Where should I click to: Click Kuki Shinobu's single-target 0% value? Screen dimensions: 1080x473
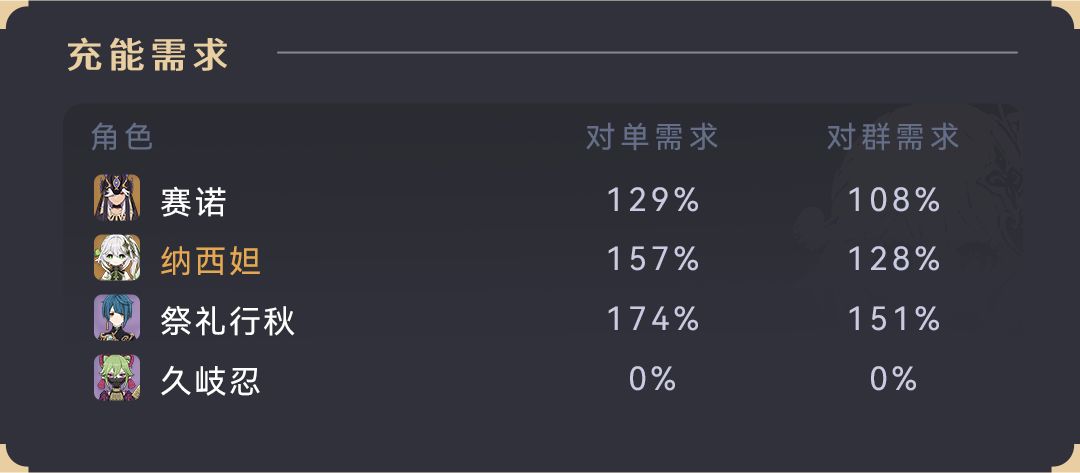[x=653, y=380]
